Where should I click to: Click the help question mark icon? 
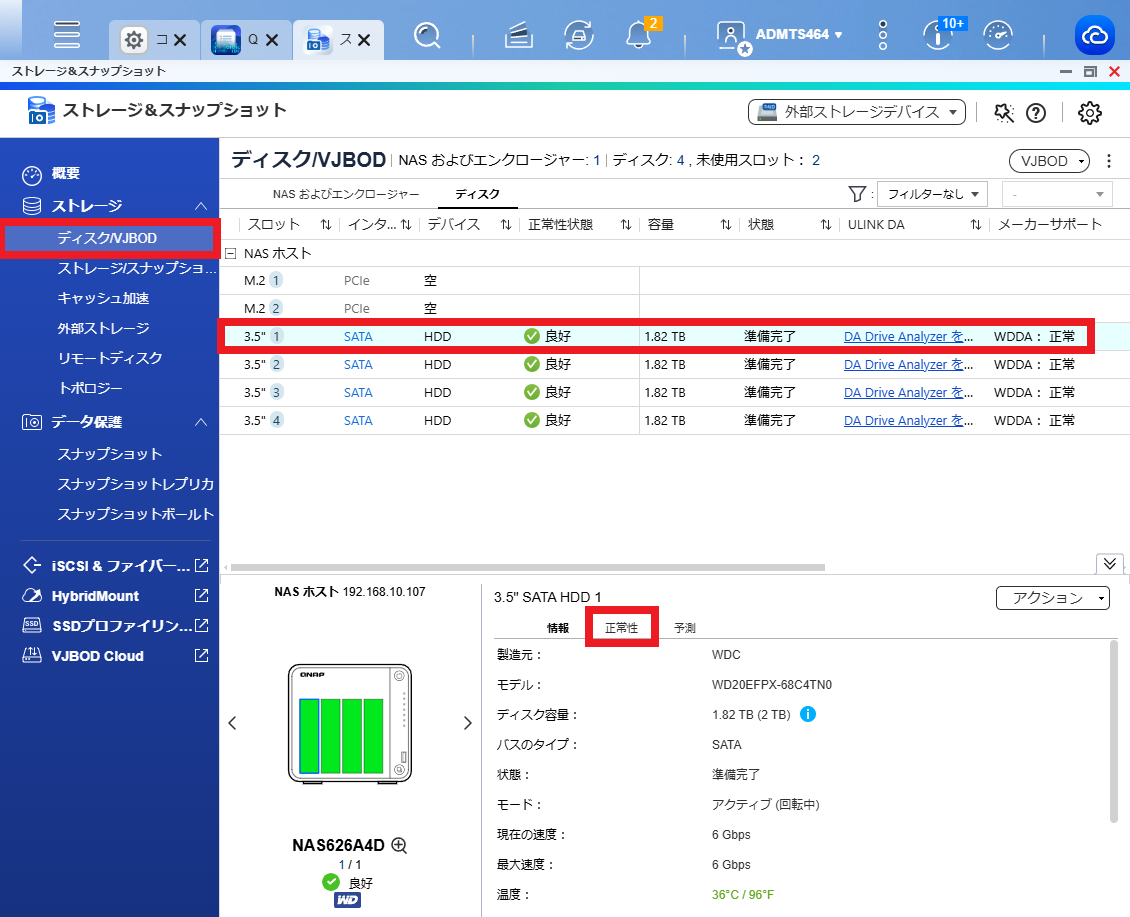point(1036,113)
